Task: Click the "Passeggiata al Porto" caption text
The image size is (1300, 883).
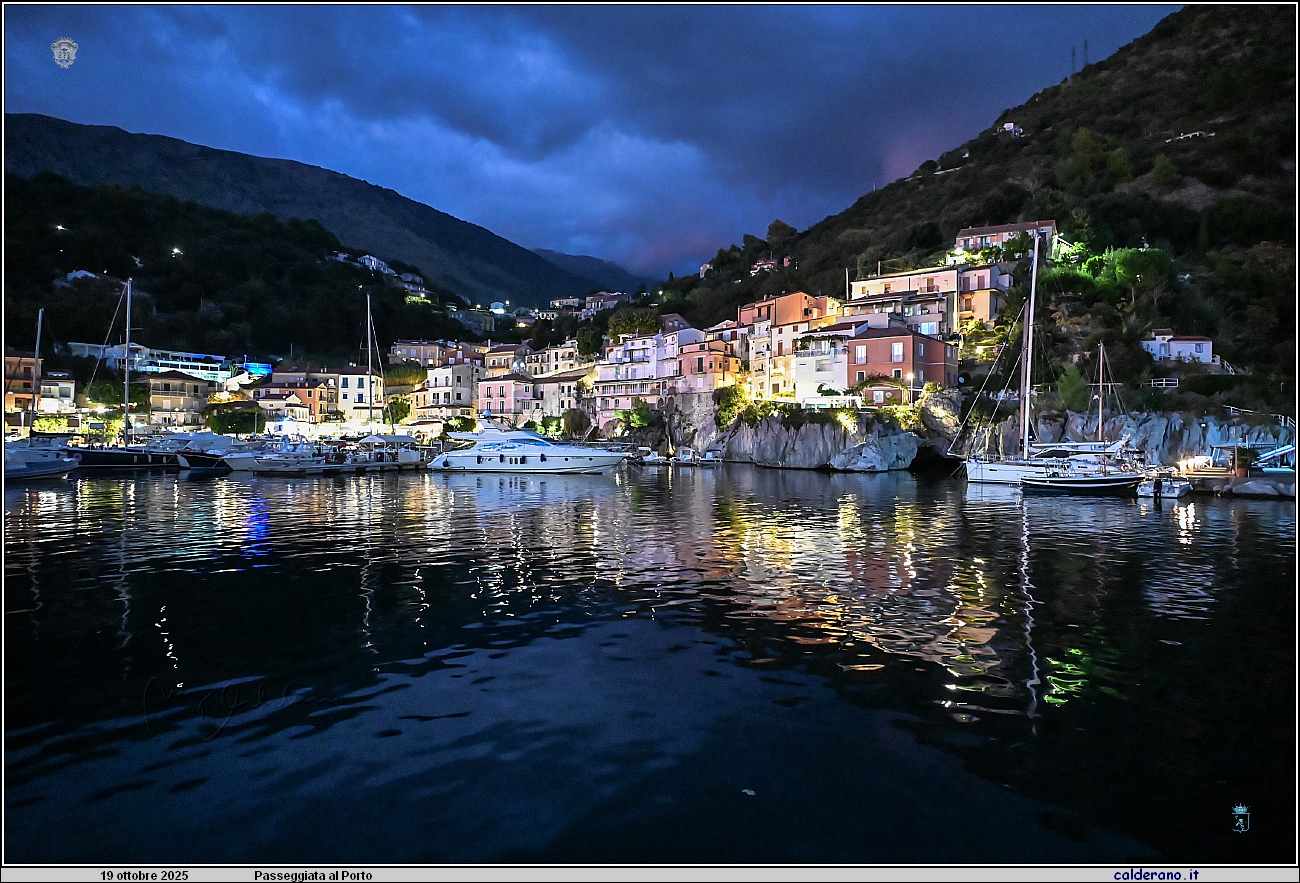Action: (x=312, y=875)
